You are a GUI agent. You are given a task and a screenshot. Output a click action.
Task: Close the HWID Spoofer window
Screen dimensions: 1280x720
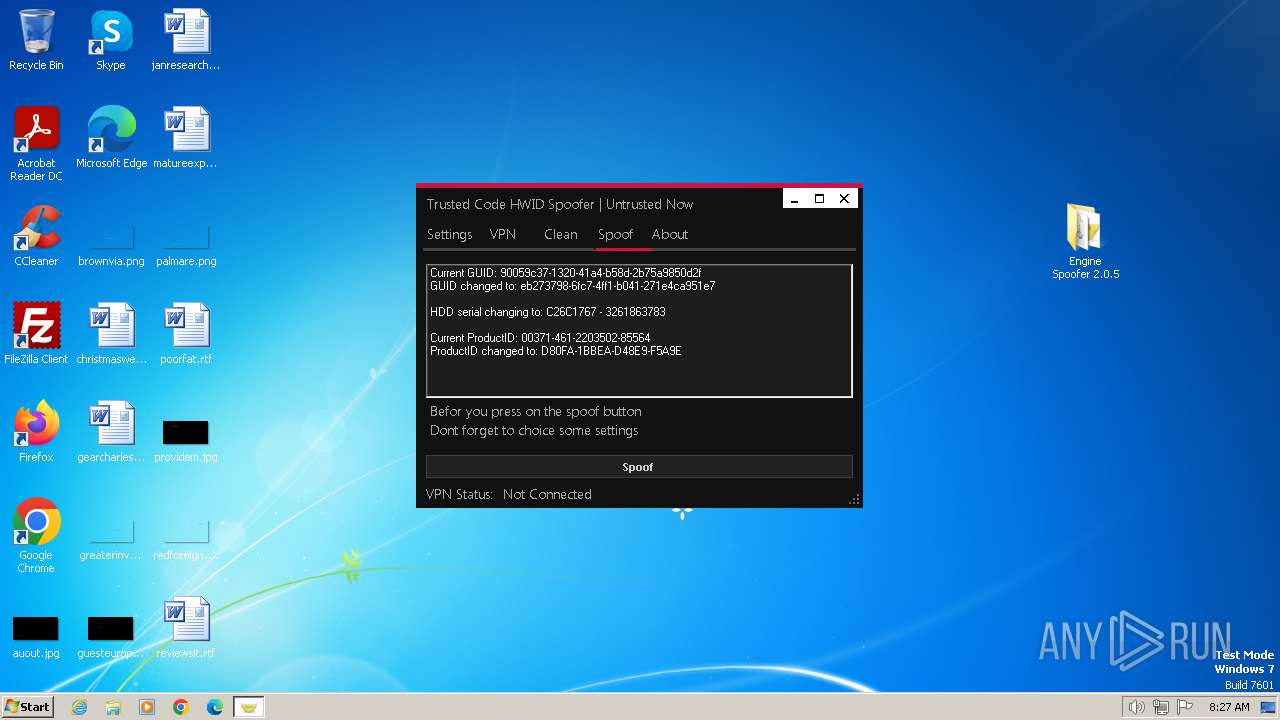(844, 199)
